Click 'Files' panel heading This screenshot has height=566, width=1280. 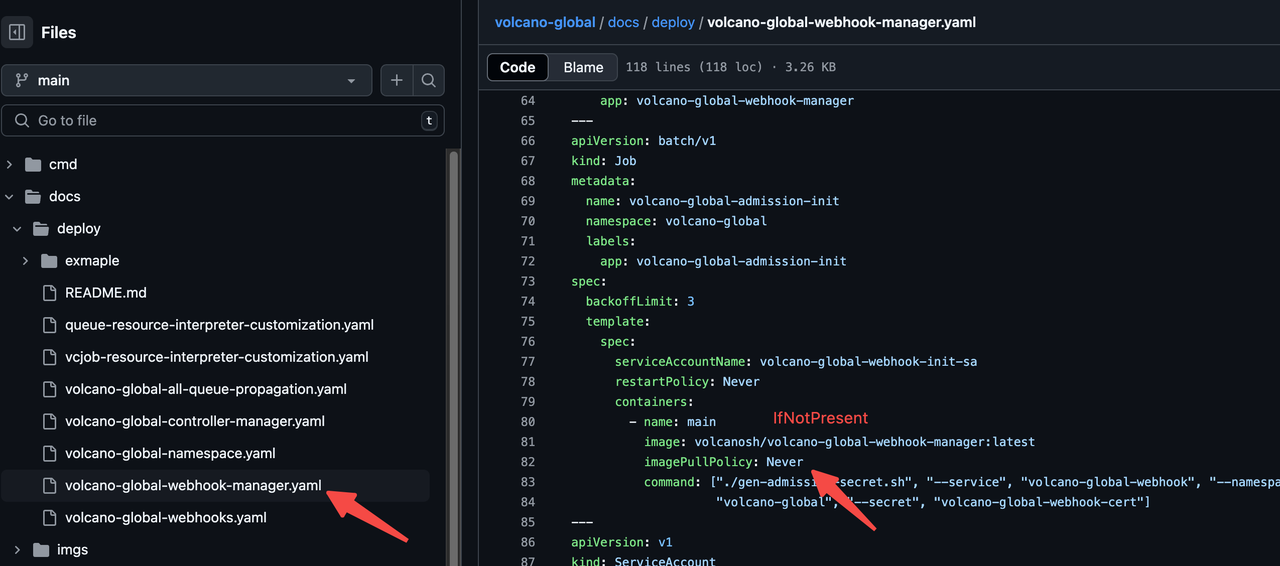[58, 32]
